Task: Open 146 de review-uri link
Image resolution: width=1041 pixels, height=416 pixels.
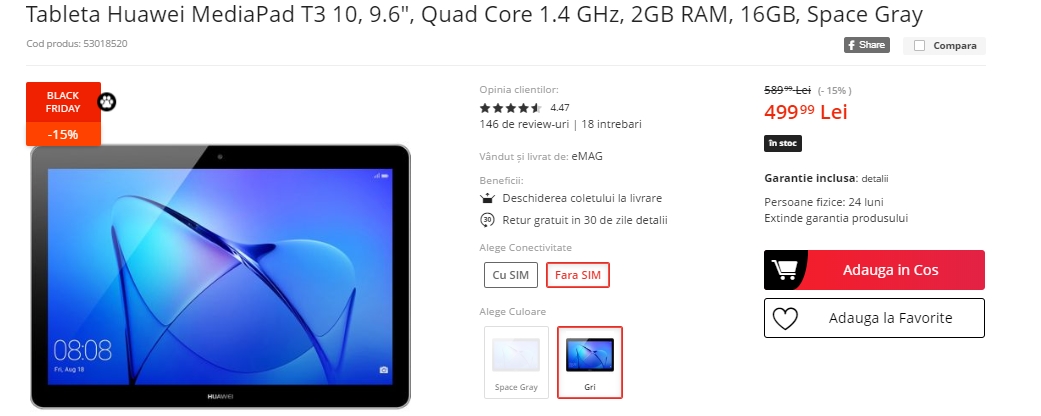Action: 524,124
